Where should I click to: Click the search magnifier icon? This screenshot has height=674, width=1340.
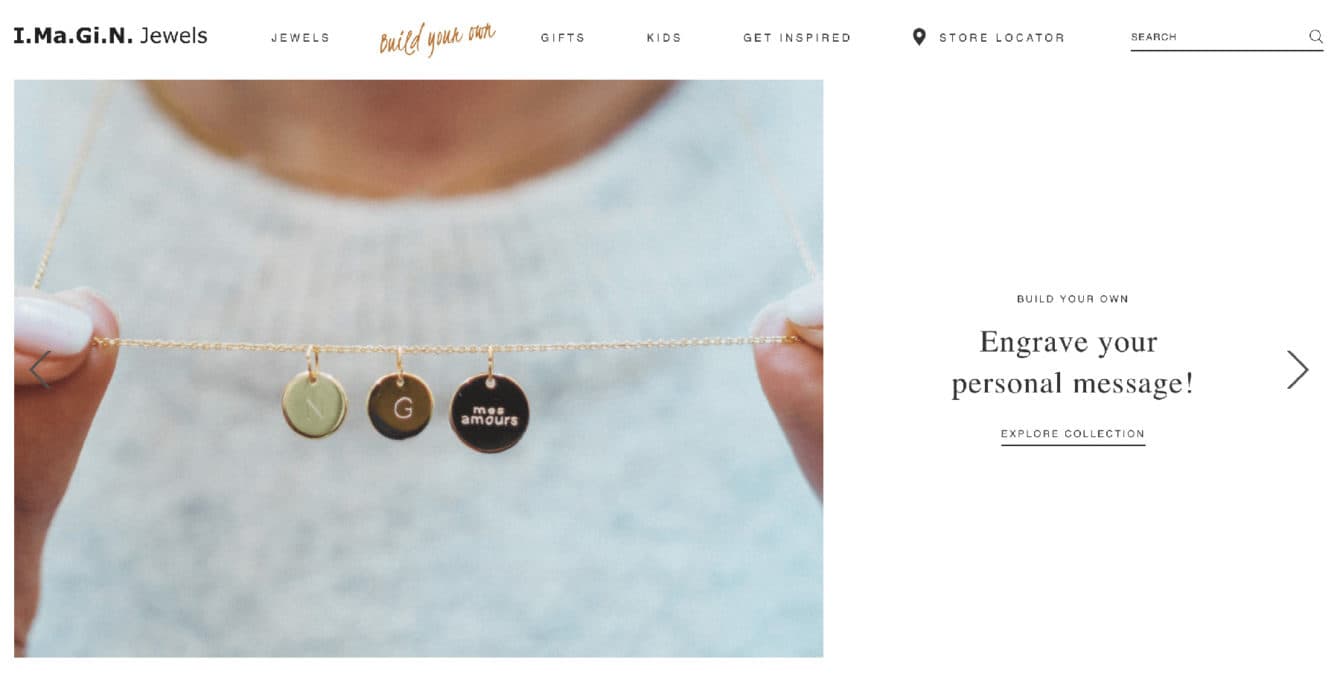[x=1316, y=37]
